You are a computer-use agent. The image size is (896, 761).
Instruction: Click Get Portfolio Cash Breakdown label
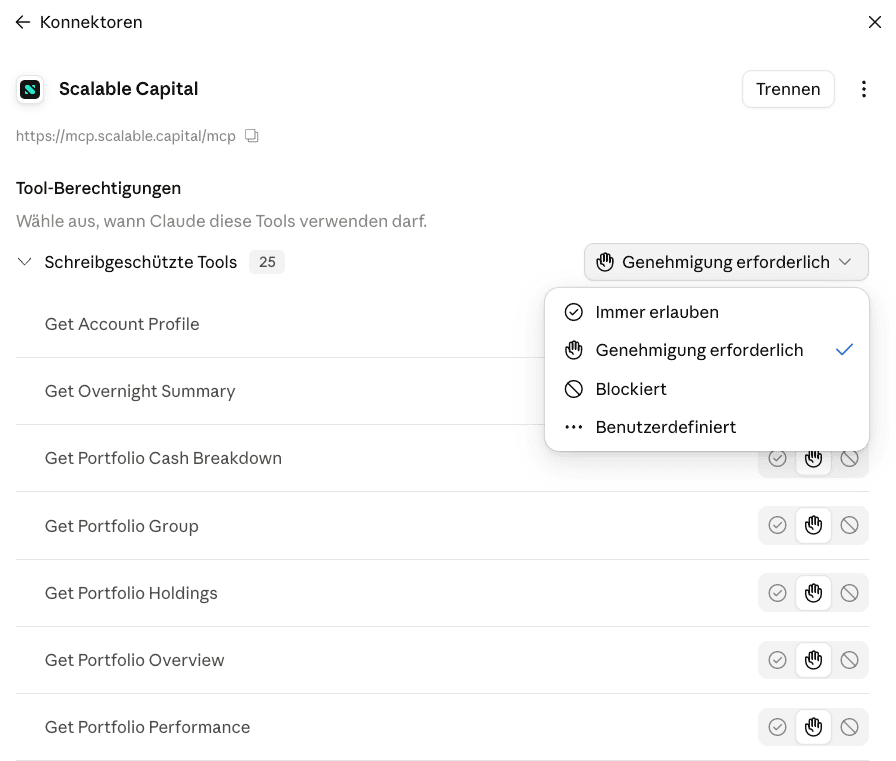[x=163, y=458]
